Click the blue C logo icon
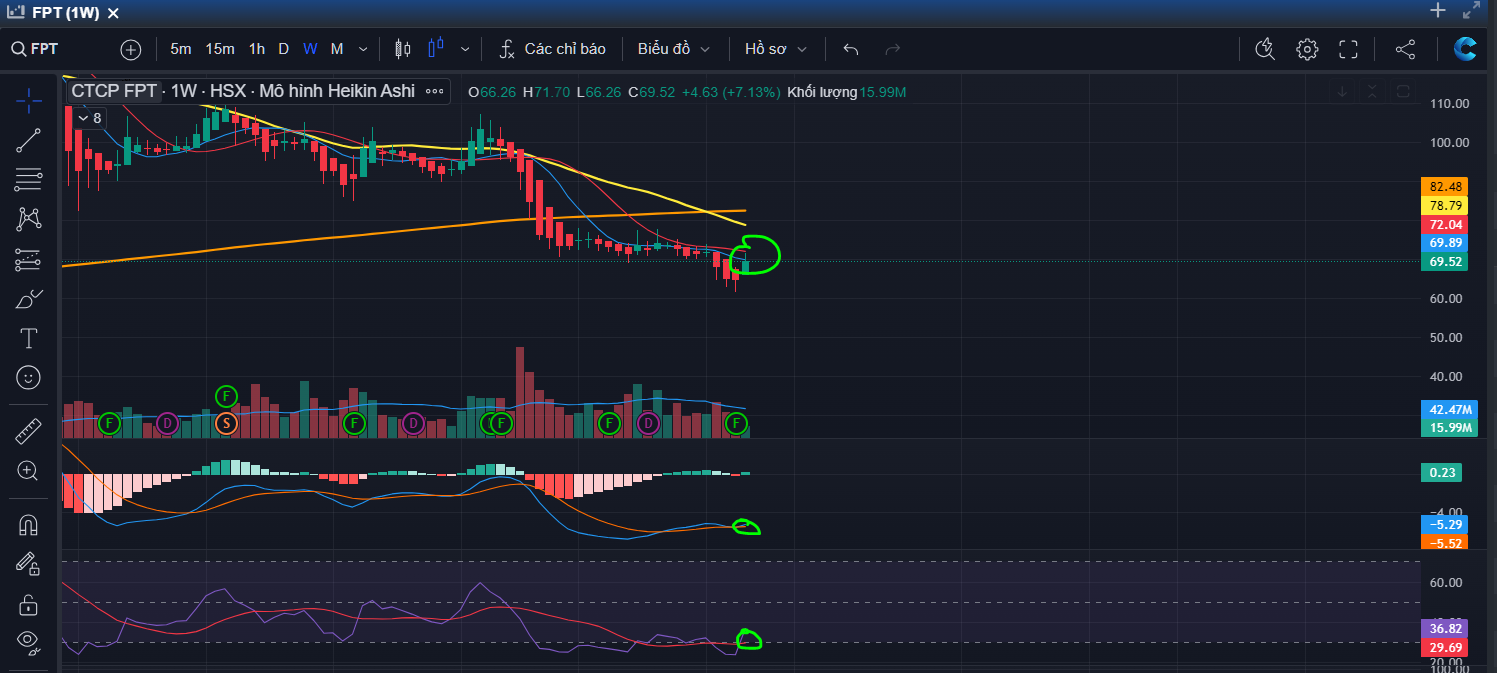The image size is (1497, 673). 1466,49
